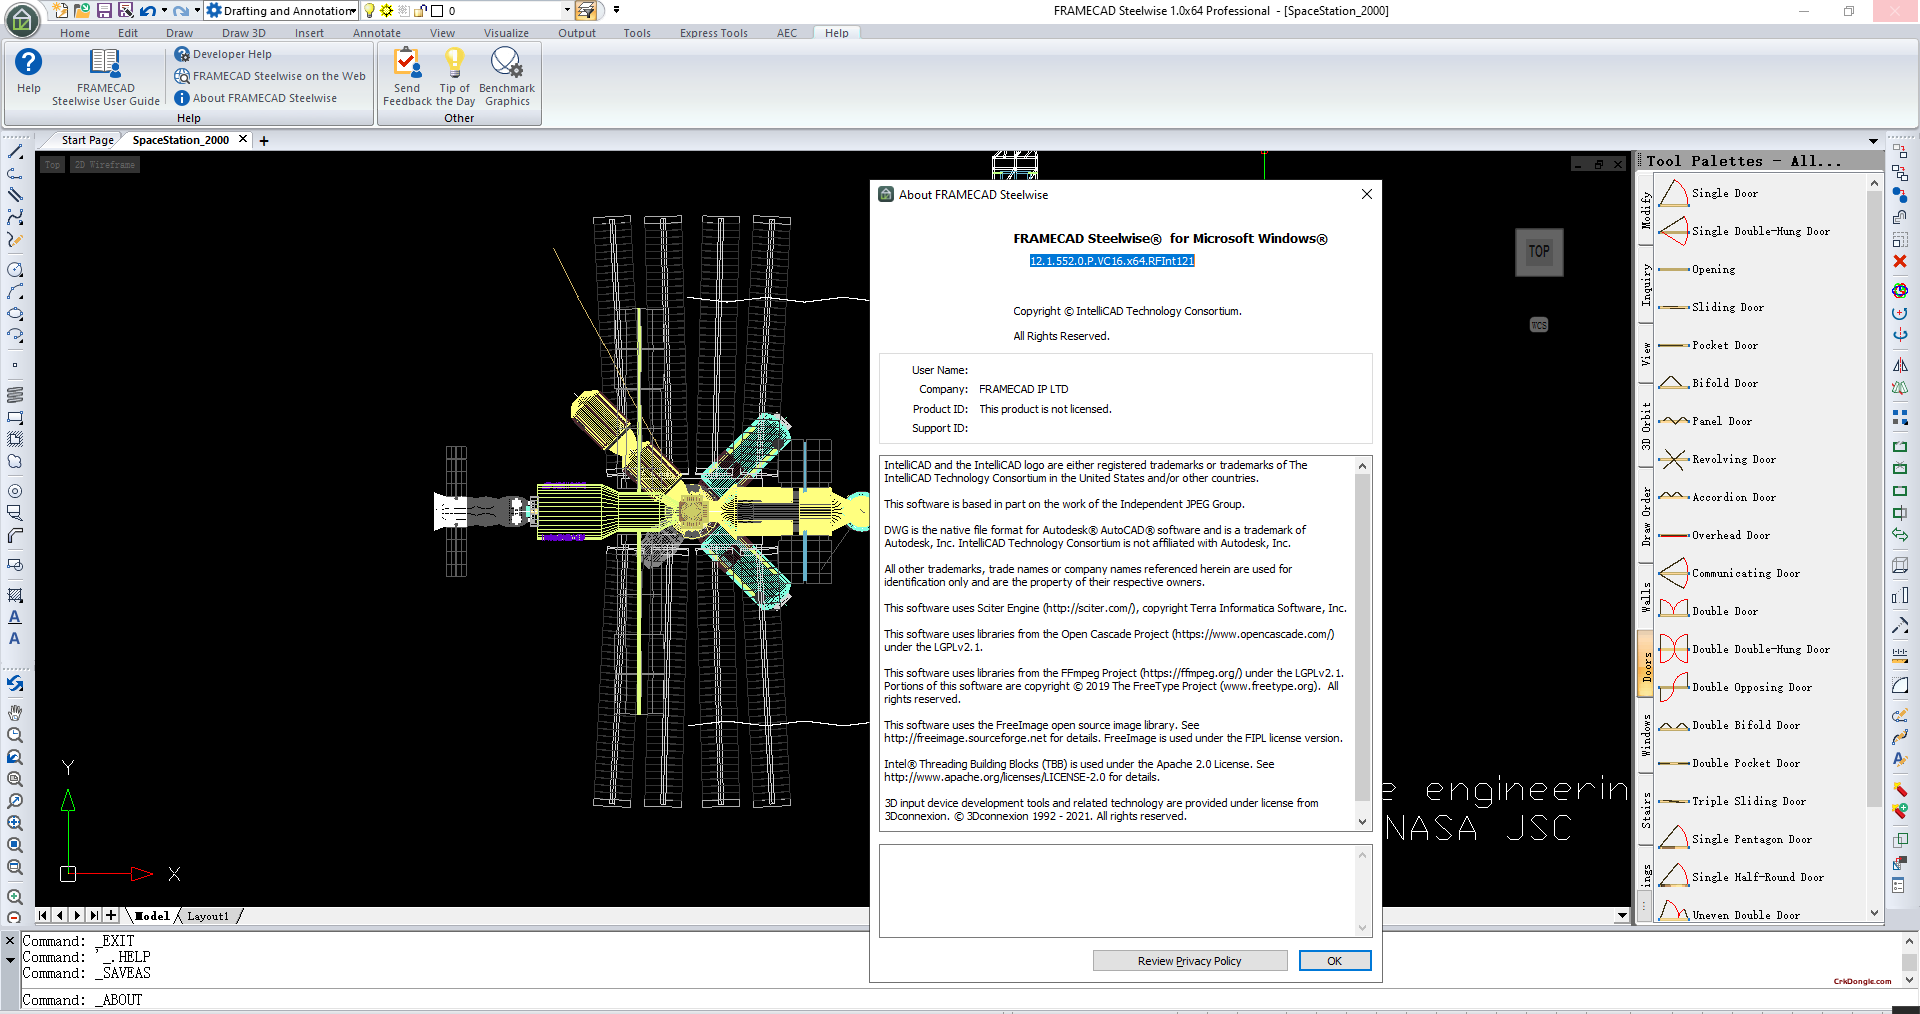Add a new drawing tab with plus

264,141
